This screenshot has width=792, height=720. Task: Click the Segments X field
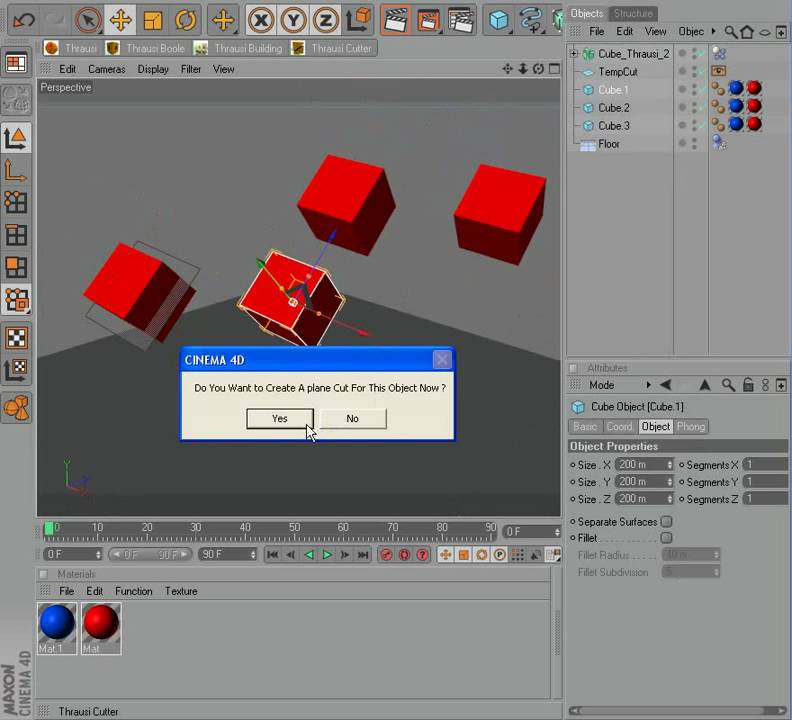pyautogui.click(x=765, y=464)
